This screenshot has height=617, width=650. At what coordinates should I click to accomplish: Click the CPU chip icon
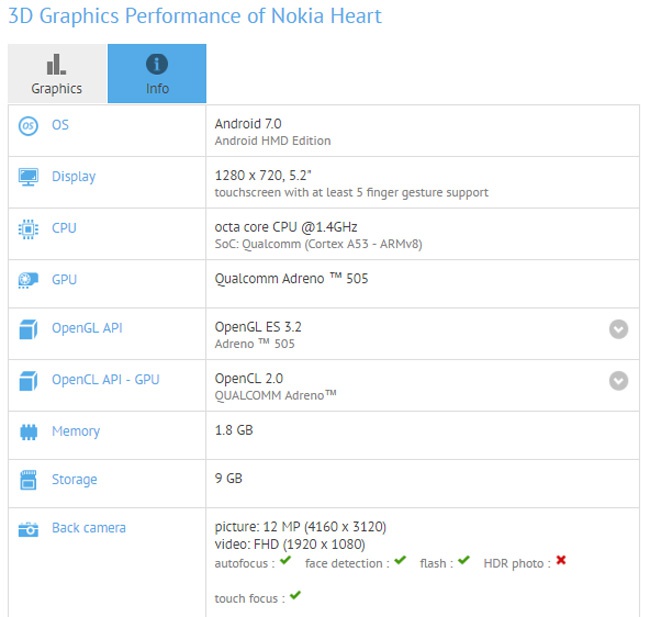click(28, 229)
